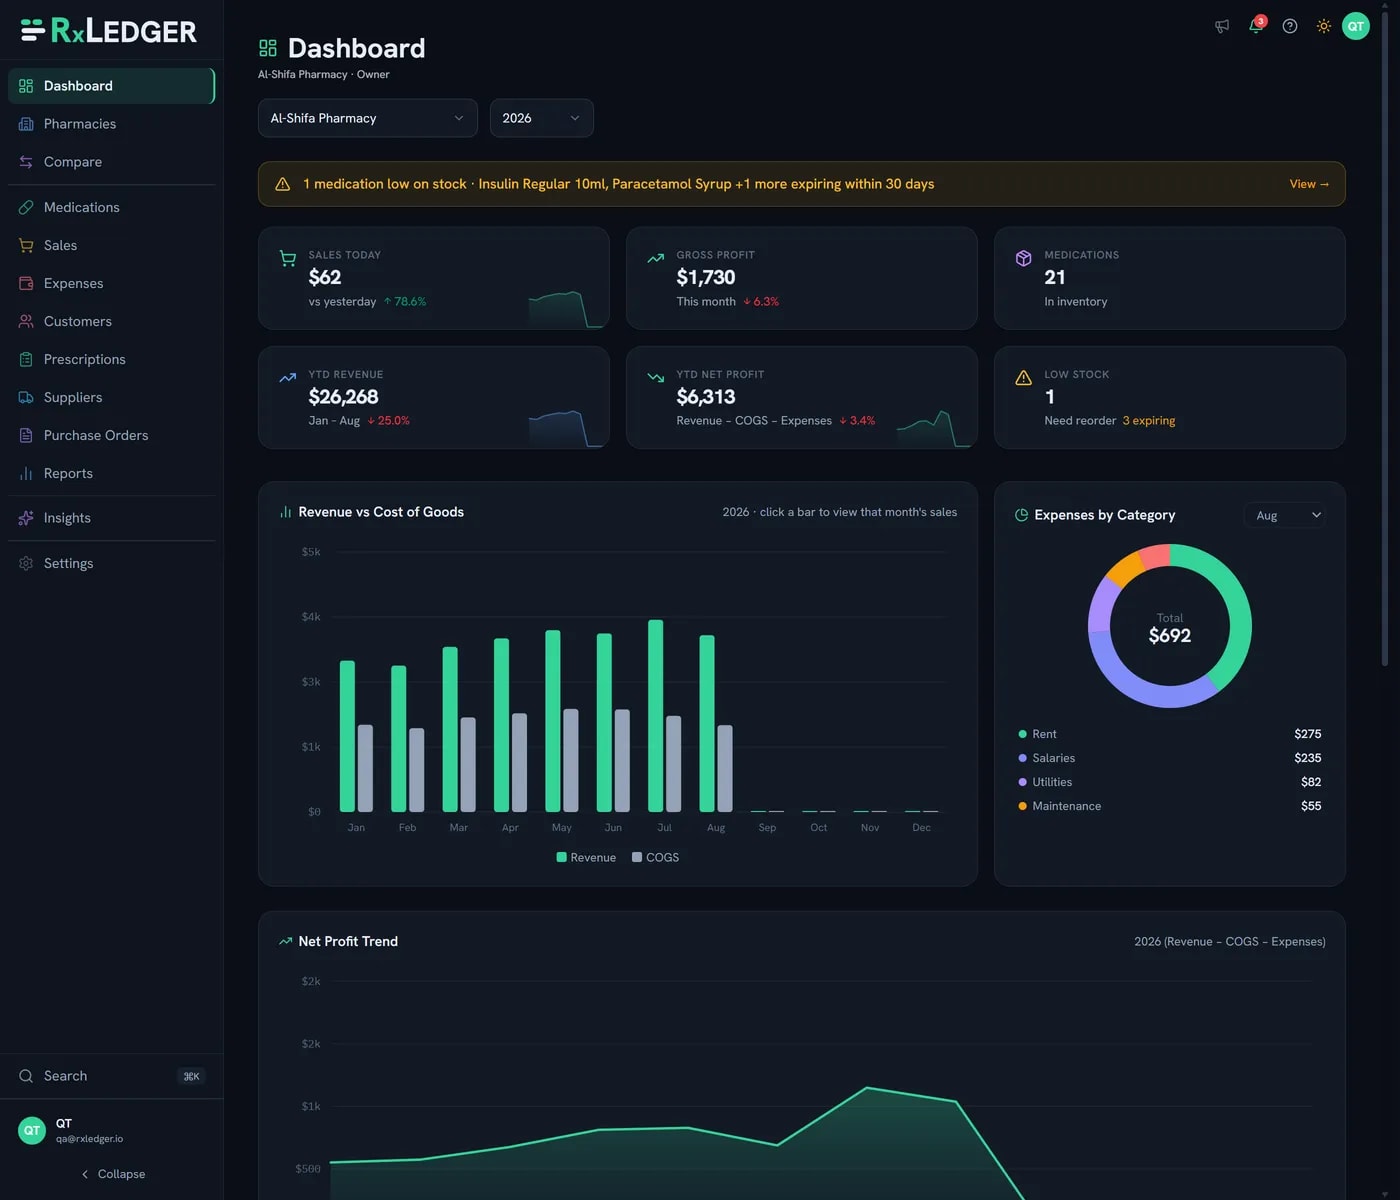Click the Medications pill icon in sidebar
This screenshot has height=1200, width=1400.
click(x=26, y=207)
